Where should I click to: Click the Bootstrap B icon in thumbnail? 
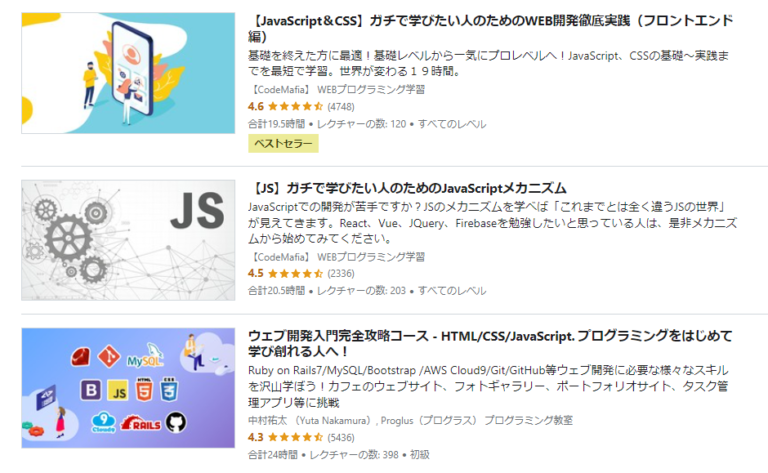[91, 391]
